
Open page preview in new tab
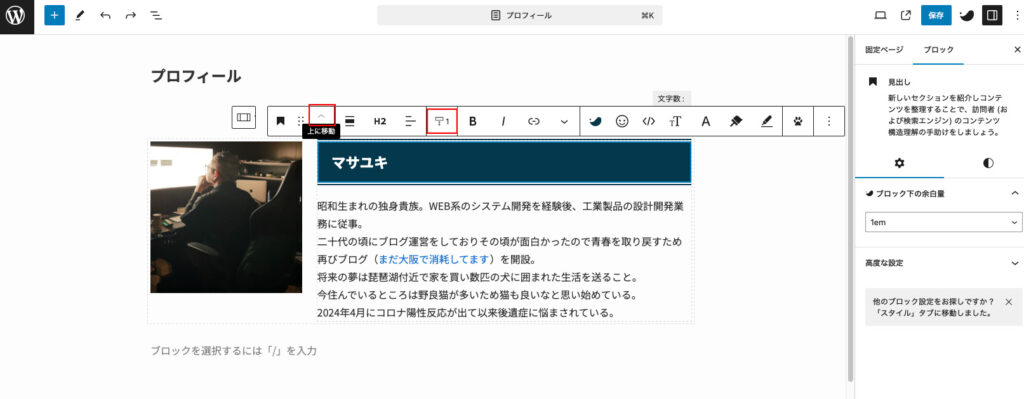click(x=905, y=15)
